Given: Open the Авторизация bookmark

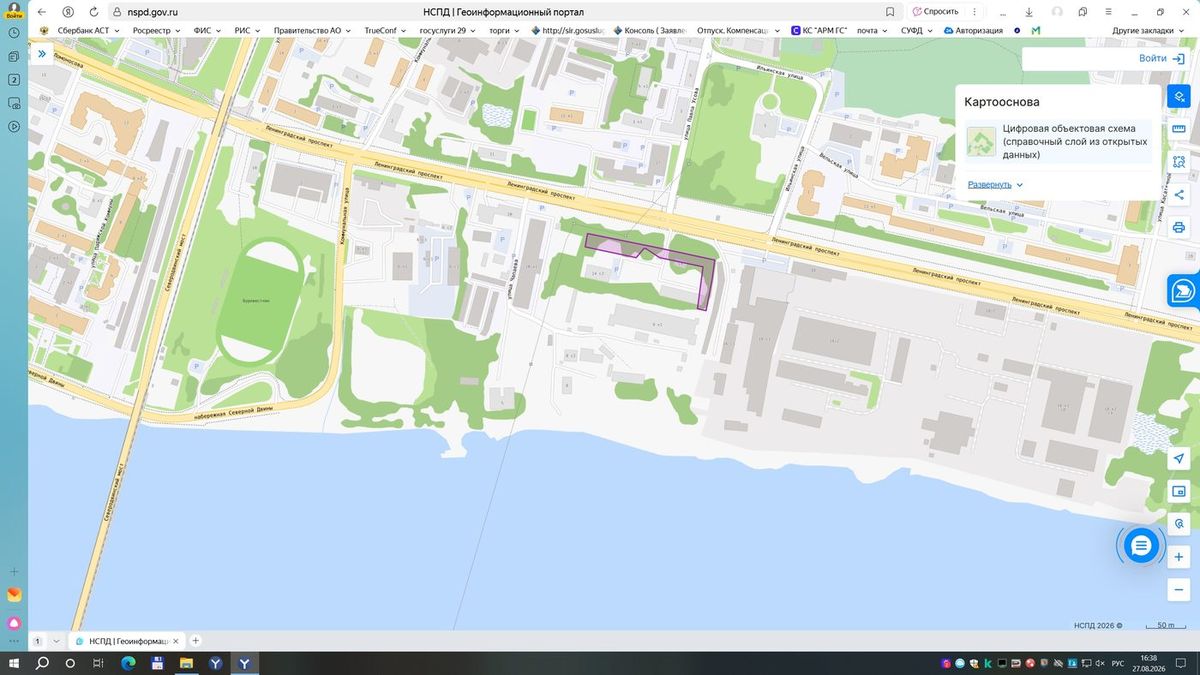Looking at the screenshot, I should [971, 30].
